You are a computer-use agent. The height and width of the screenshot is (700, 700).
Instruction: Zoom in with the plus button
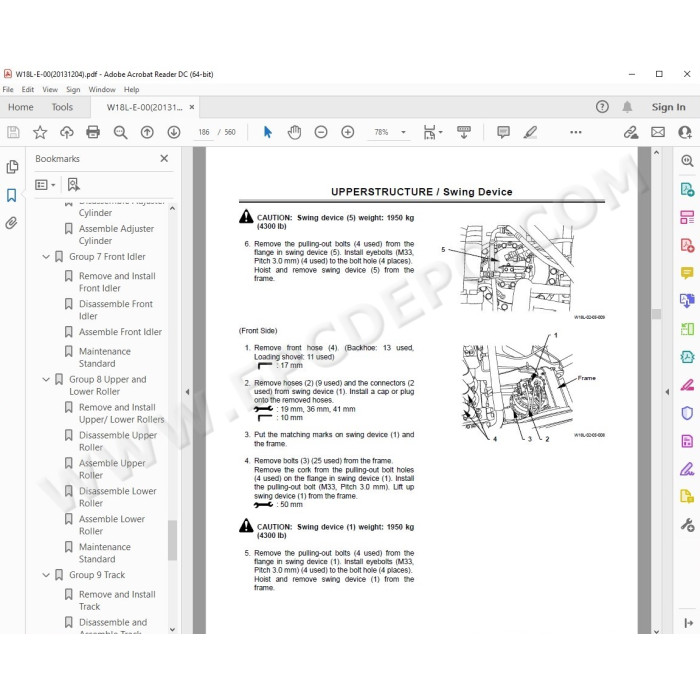tap(347, 132)
